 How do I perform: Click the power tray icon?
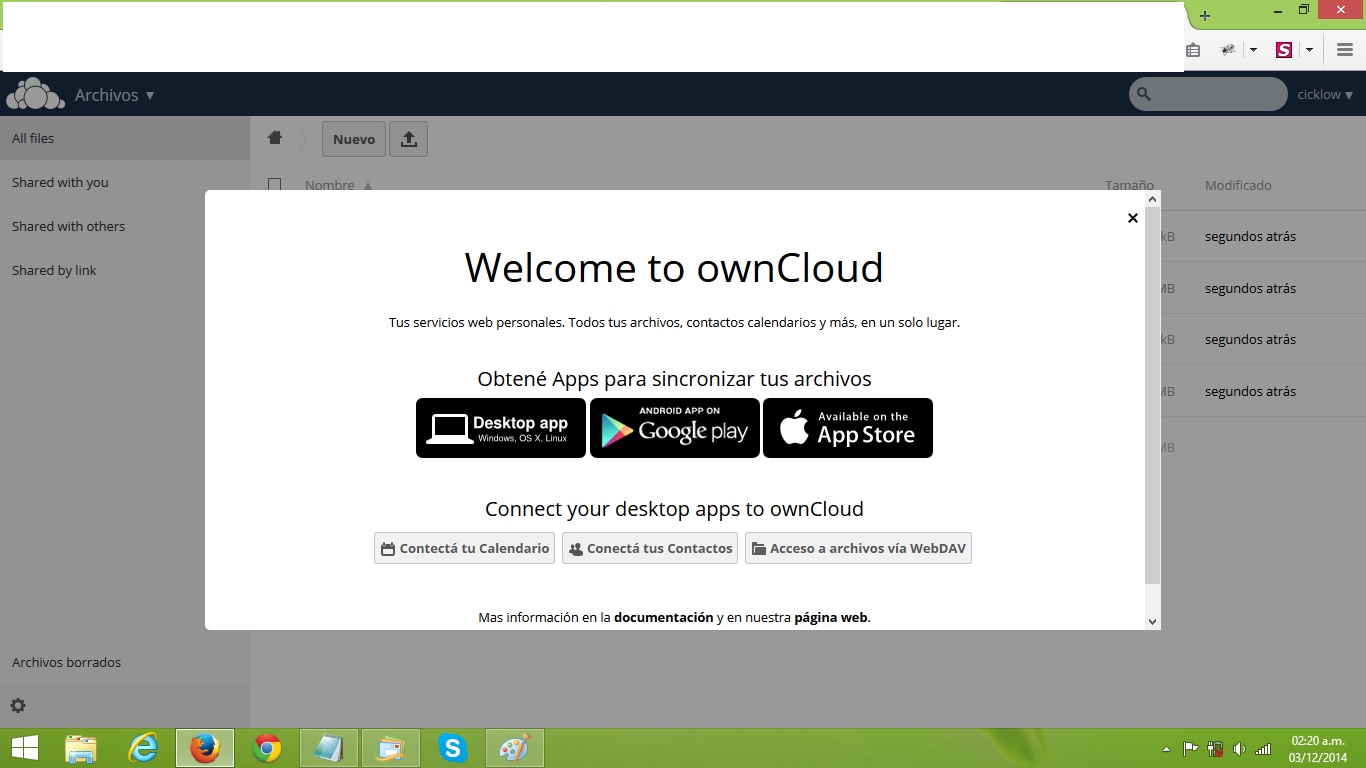pyautogui.click(x=1215, y=749)
